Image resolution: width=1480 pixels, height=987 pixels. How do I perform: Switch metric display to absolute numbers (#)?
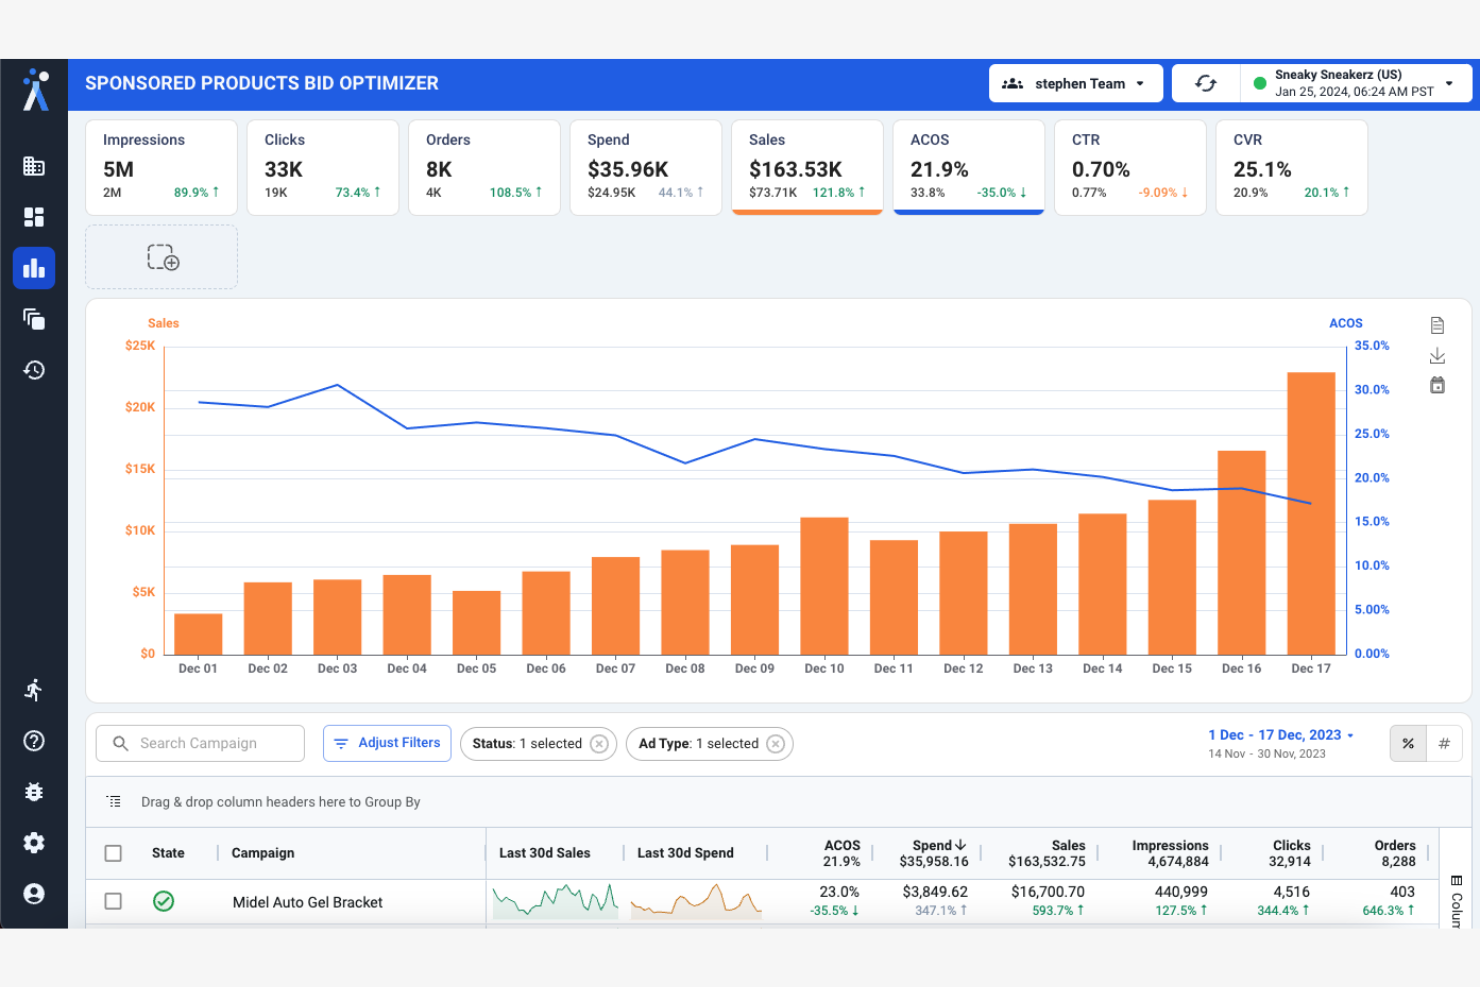pyautogui.click(x=1444, y=743)
